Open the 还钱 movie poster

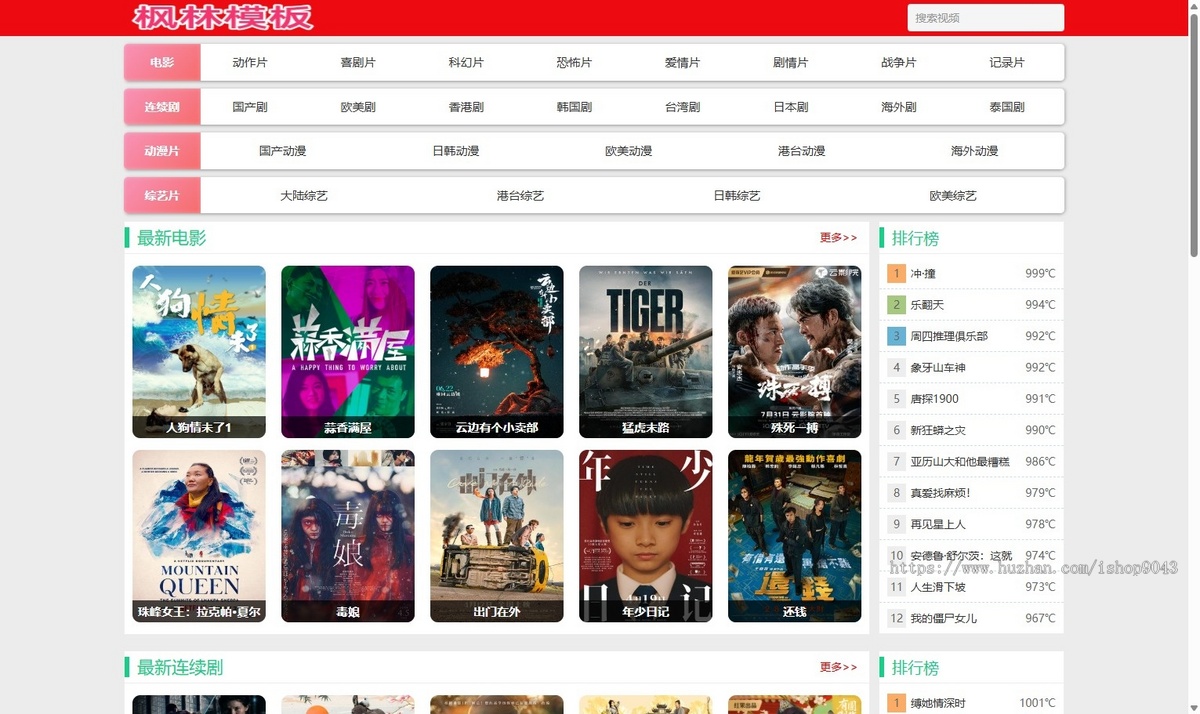(x=795, y=536)
